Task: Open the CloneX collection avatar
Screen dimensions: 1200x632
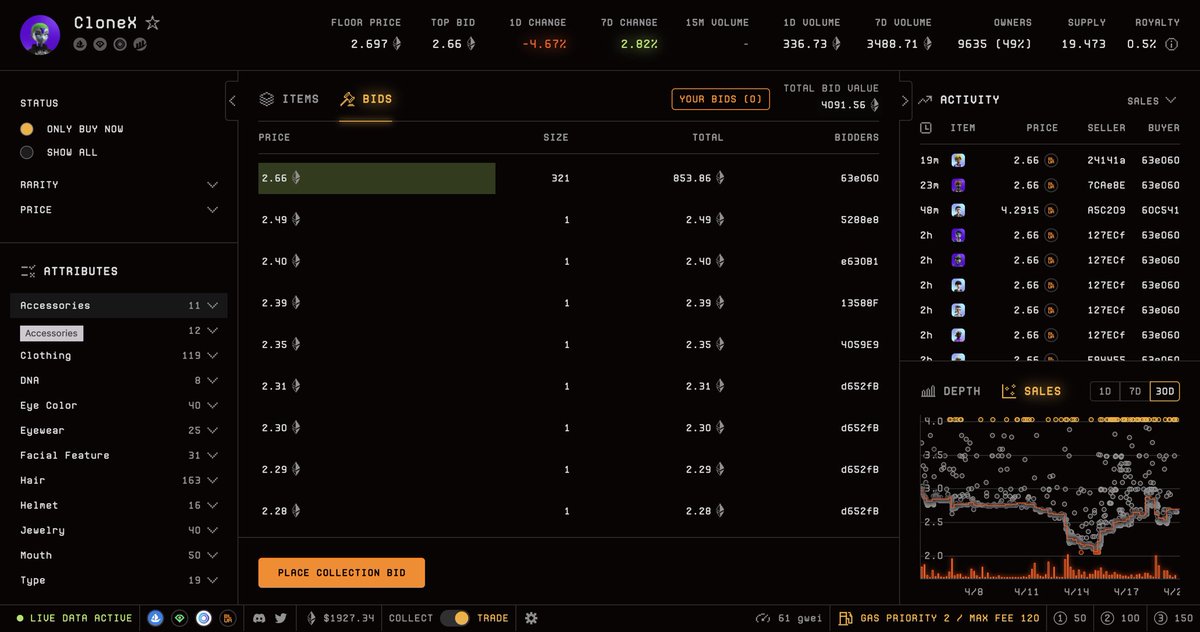Action: 40,34
